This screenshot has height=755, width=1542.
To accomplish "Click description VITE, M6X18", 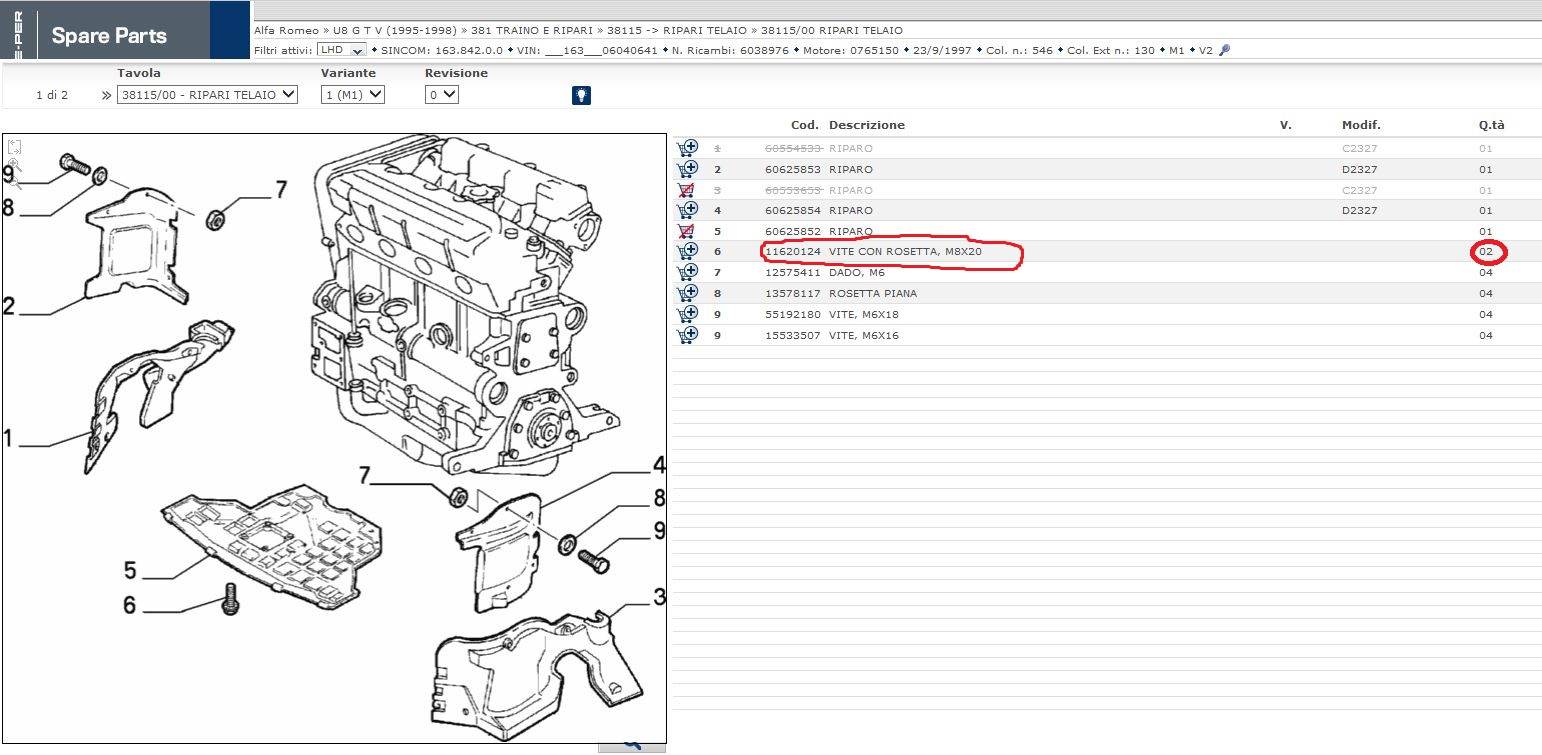I will pyautogui.click(x=864, y=314).
